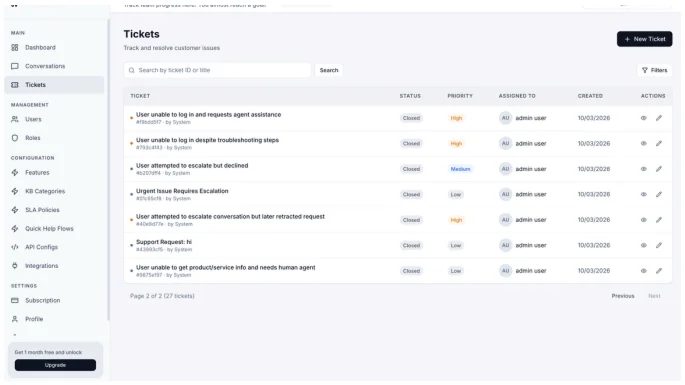Click the Search button
685x385 pixels.
click(329, 70)
